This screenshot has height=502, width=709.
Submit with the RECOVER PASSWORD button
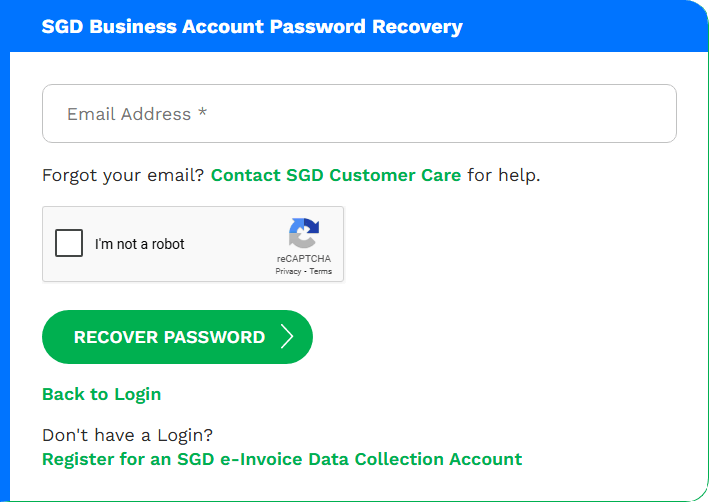pyautogui.click(x=177, y=337)
